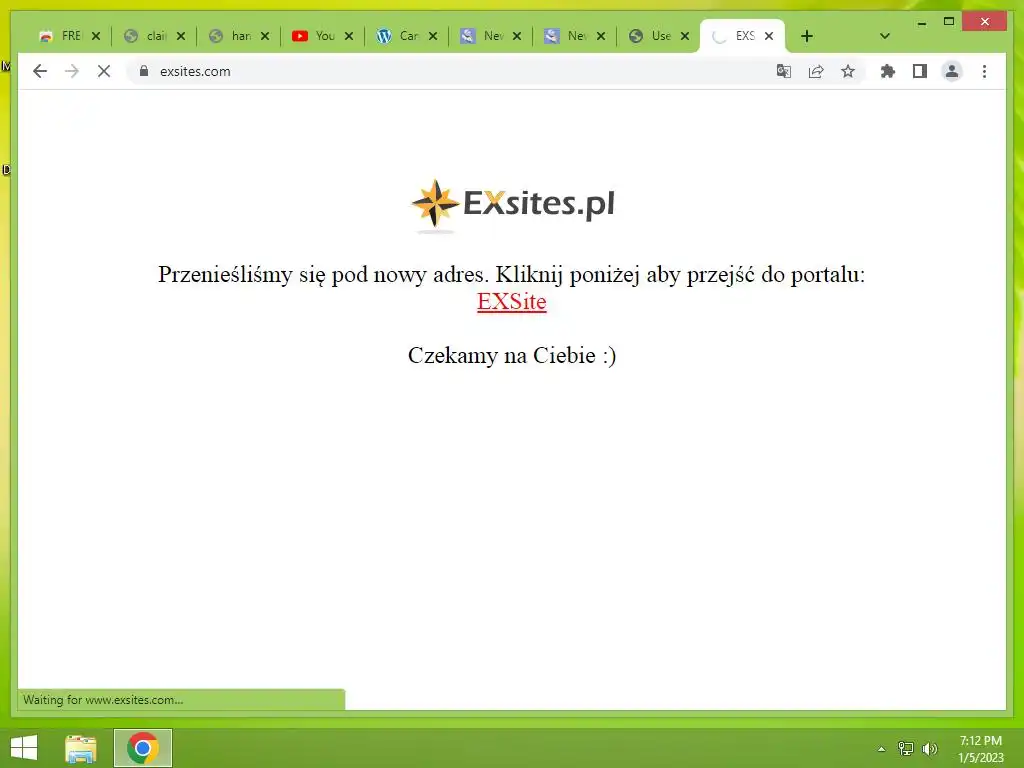Follow the red EXSite link

click(511, 302)
